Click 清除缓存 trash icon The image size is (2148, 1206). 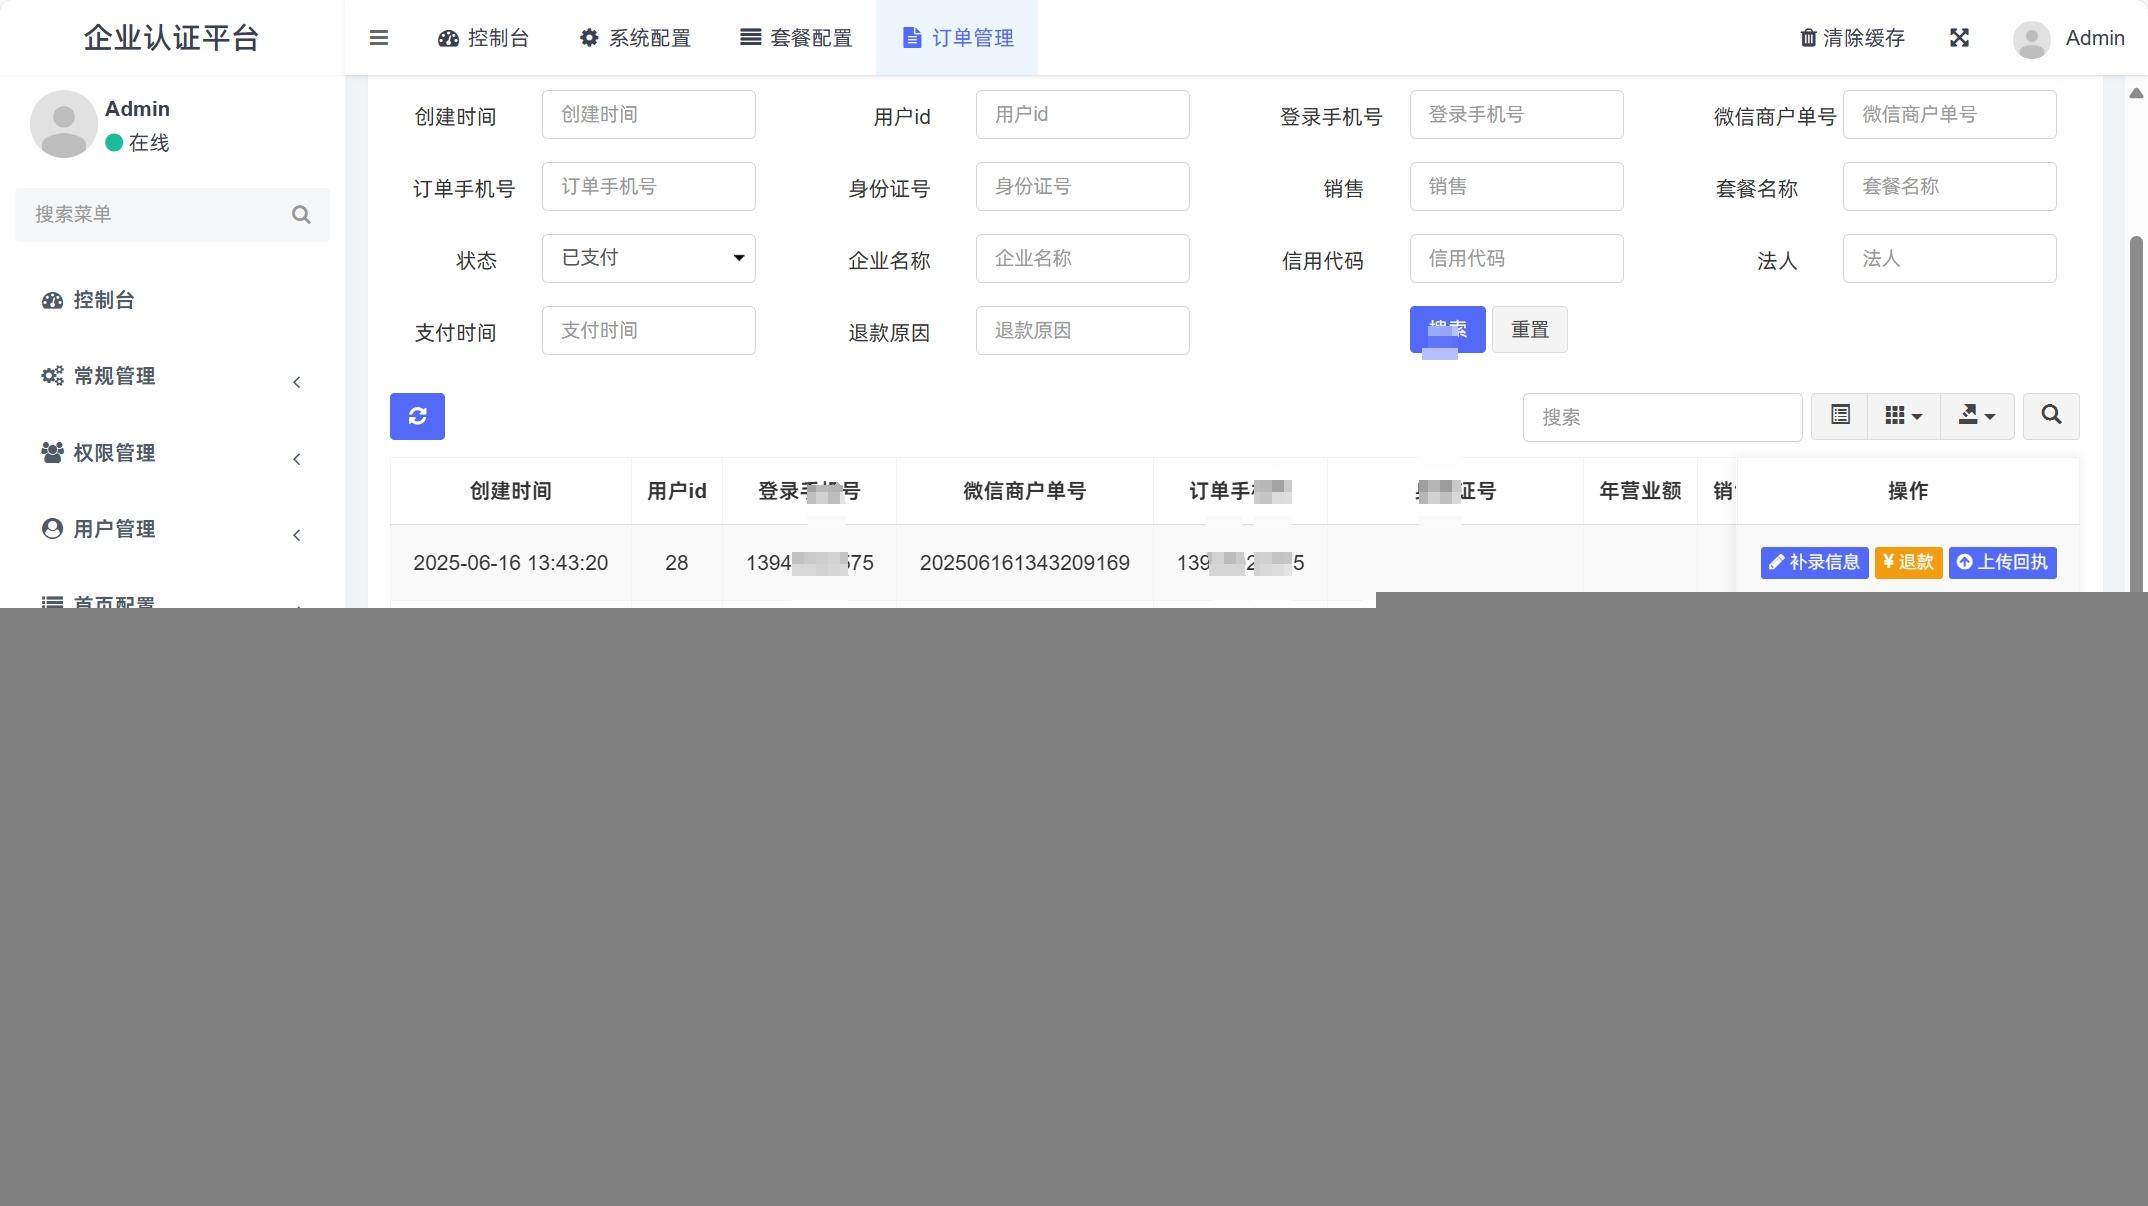coord(1808,38)
